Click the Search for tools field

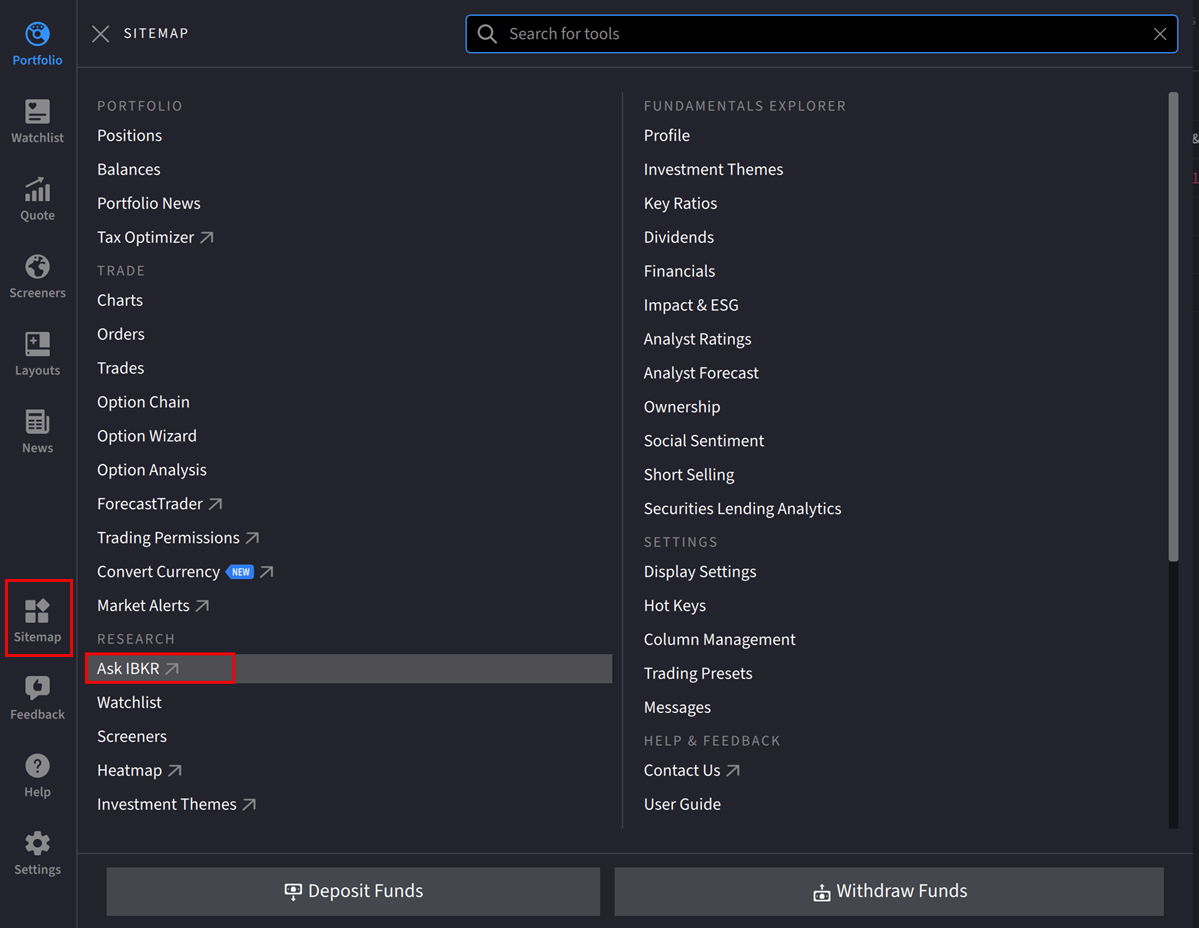click(x=800, y=33)
